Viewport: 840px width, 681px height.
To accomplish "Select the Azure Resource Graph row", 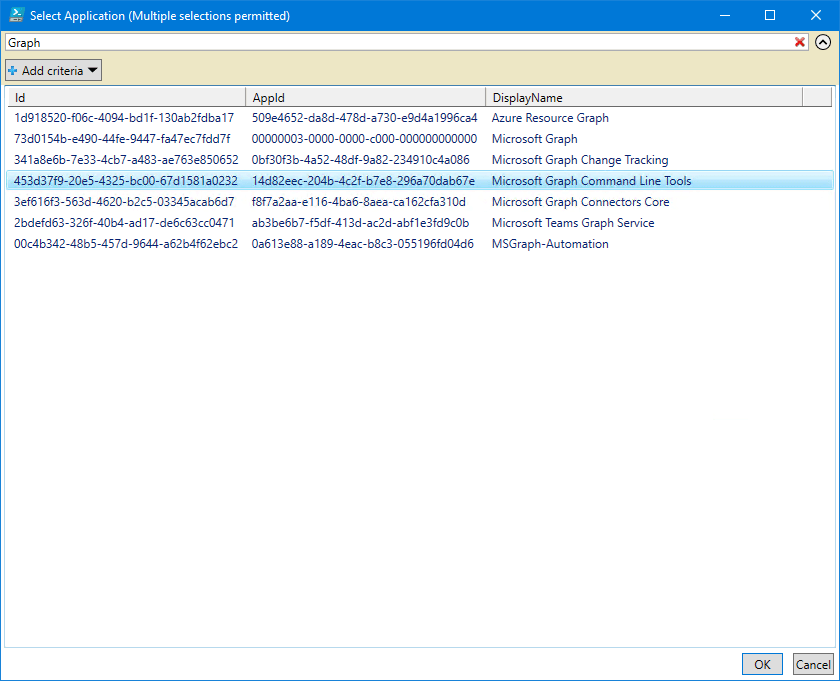I will coord(550,118).
